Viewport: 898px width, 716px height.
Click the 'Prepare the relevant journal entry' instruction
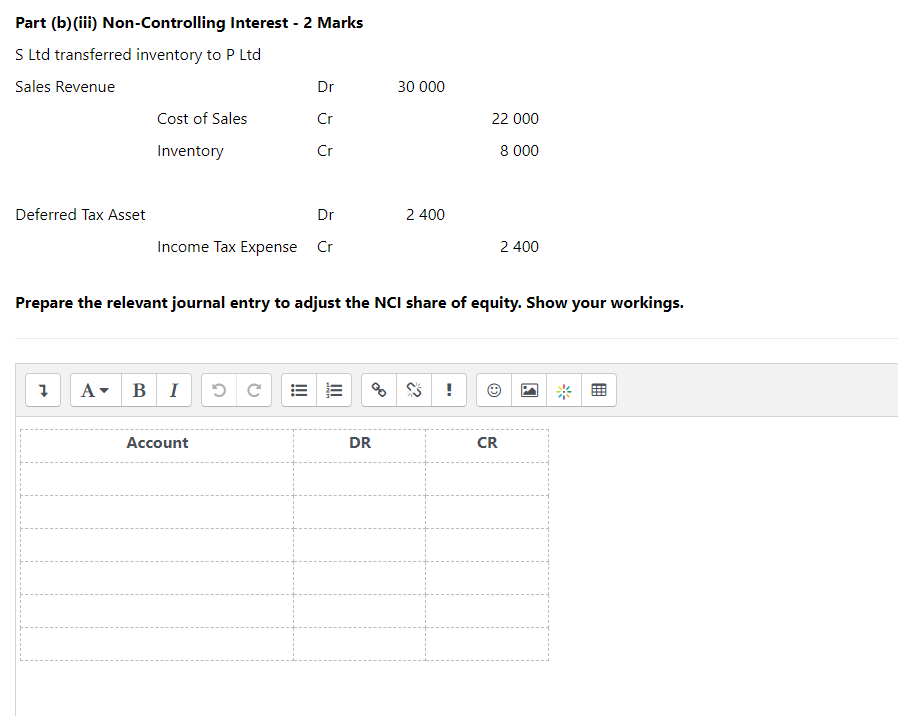click(x=349, y=303)
